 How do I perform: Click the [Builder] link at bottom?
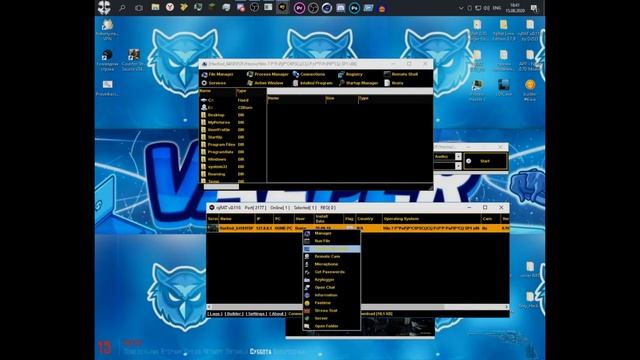click(x=234, y=314)
